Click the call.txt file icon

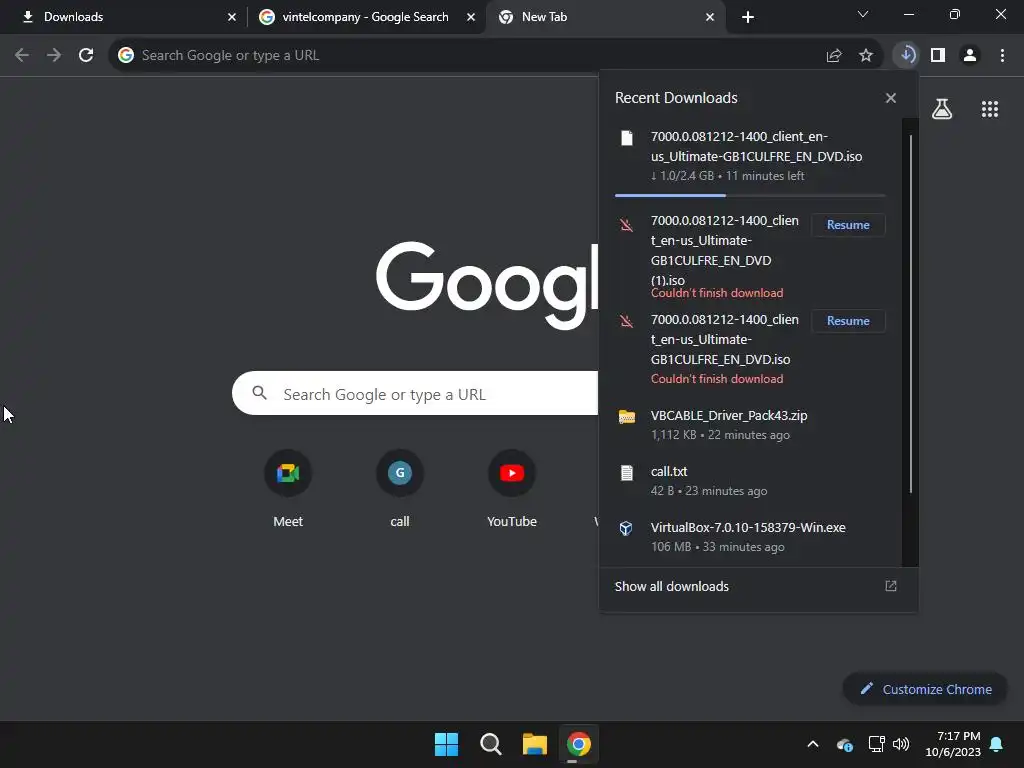pos(627,473)
